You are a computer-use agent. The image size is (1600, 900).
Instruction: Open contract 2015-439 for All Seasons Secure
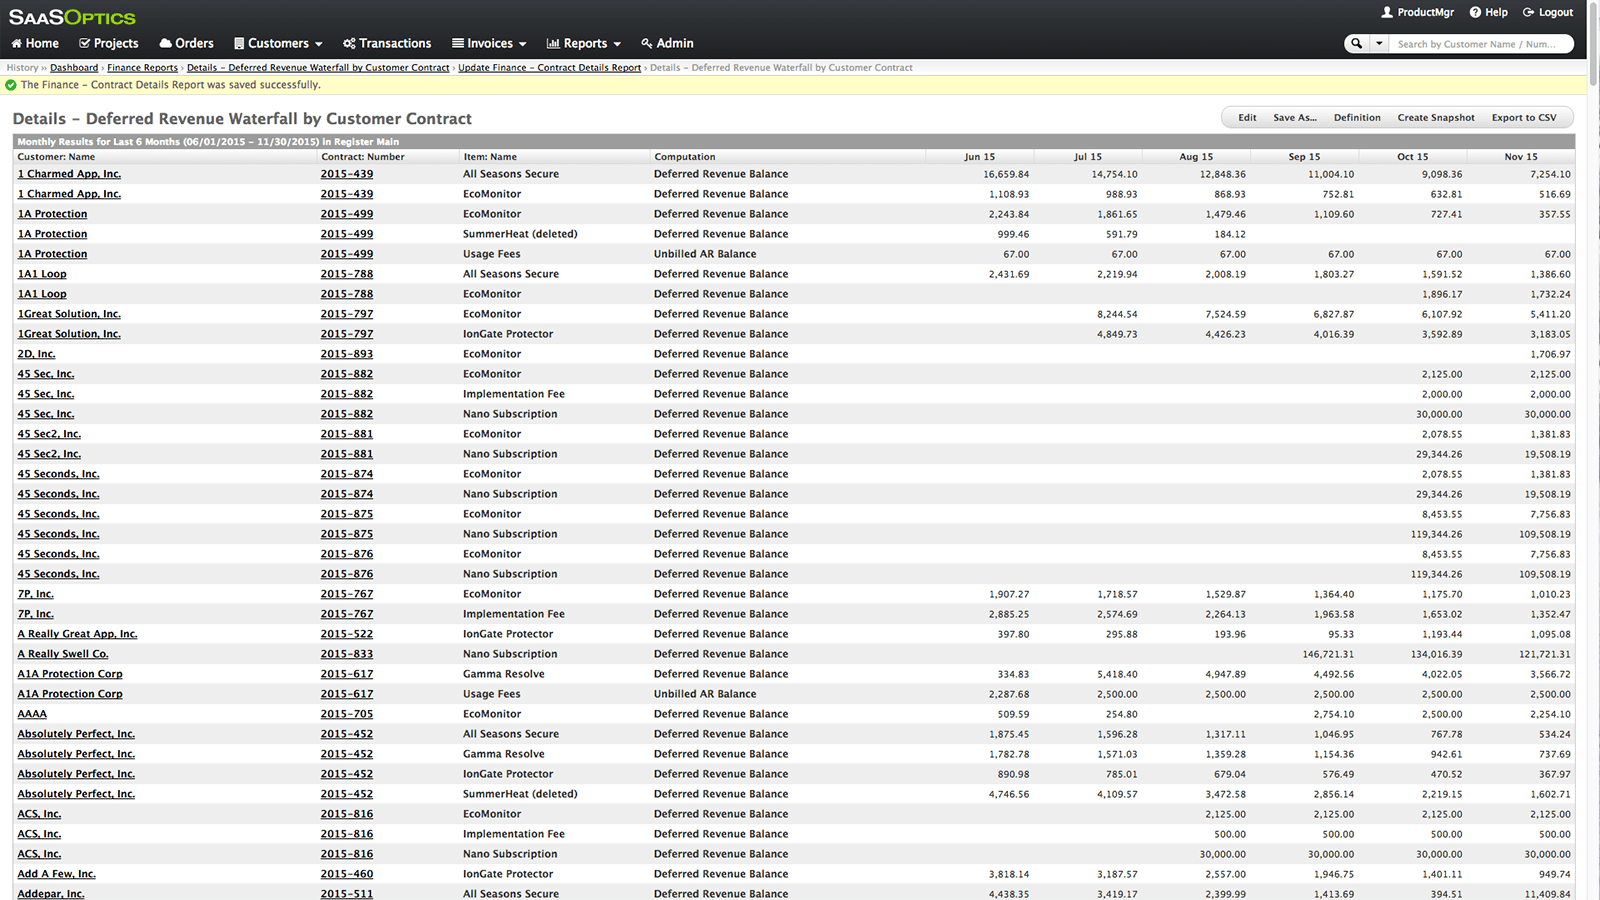tap(346, 174)
